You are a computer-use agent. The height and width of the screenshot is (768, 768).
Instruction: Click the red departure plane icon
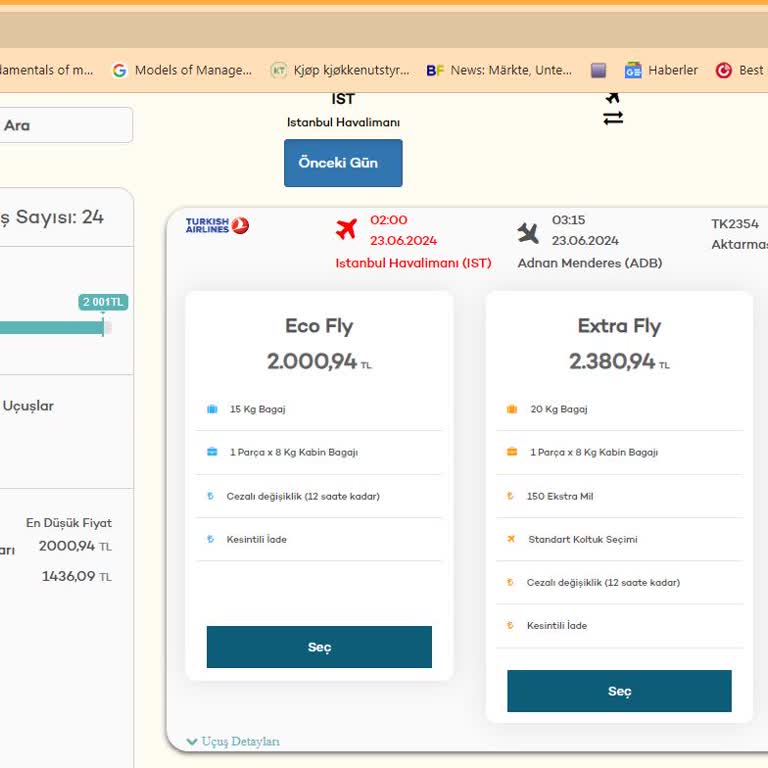coord(346,230)
